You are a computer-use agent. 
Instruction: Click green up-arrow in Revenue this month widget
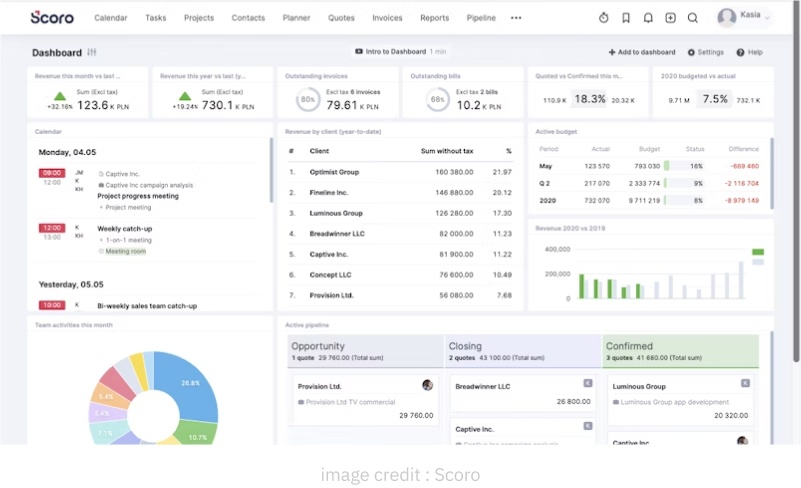point(60,96)
